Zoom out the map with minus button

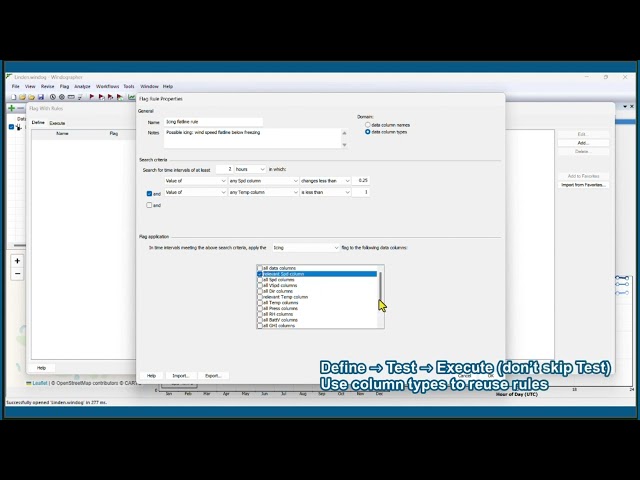tap(17, 273)
